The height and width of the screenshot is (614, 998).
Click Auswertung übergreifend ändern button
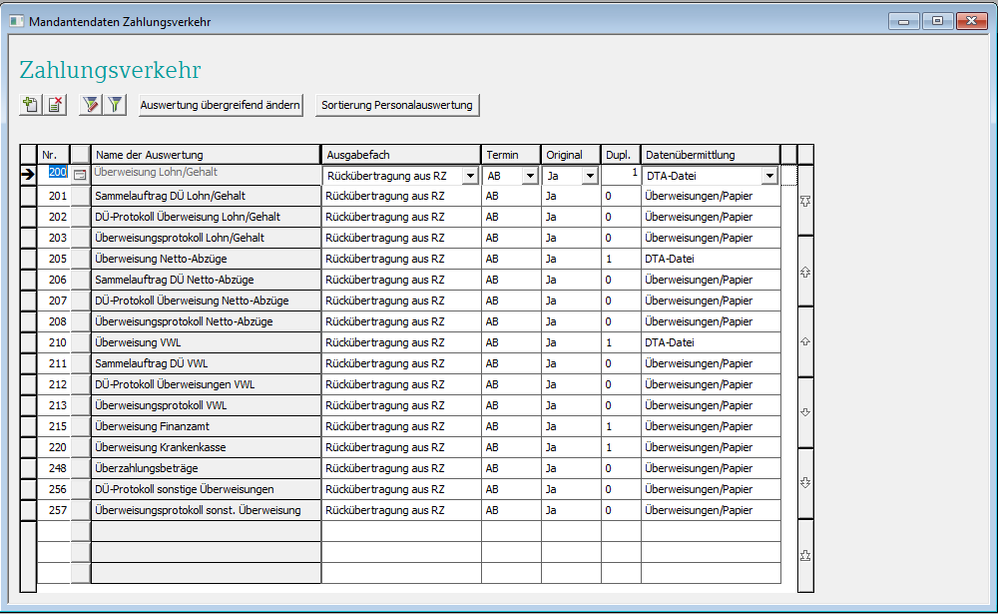pyautogui.click(x=221, y=105)
